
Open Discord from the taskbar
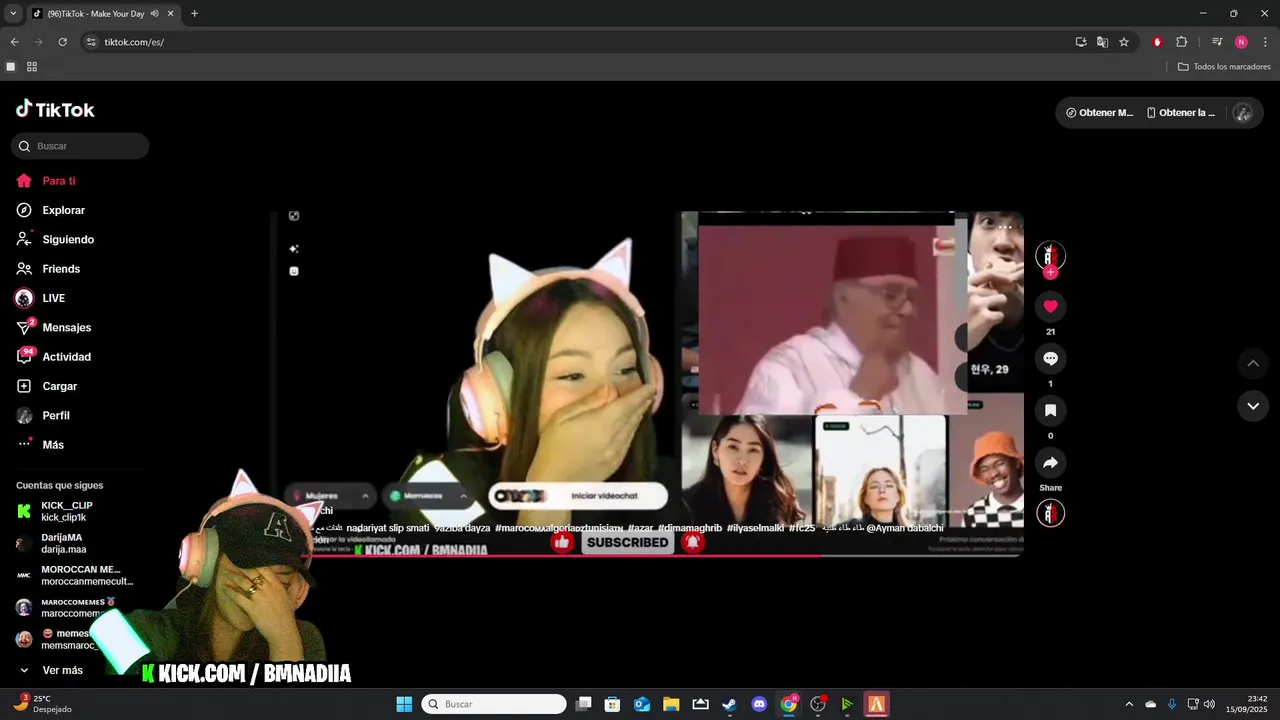pos(759,704)
